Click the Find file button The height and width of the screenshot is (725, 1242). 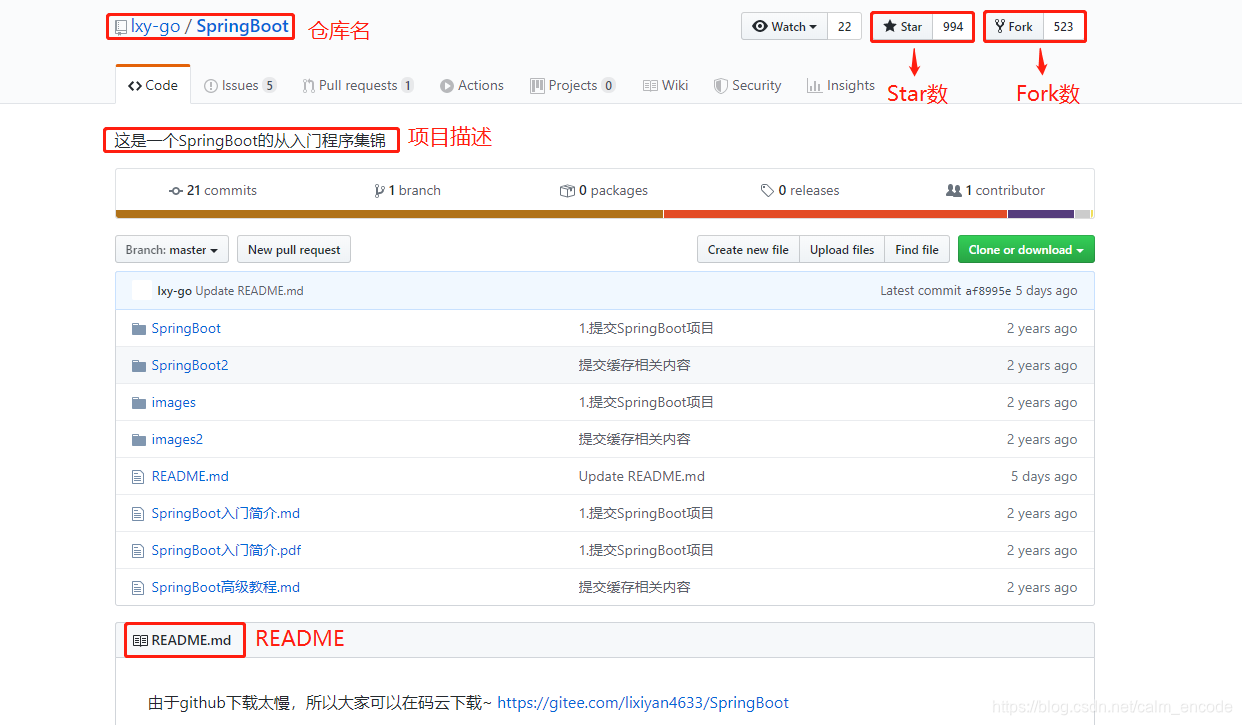pyautogui.click(x=917, y=250)
